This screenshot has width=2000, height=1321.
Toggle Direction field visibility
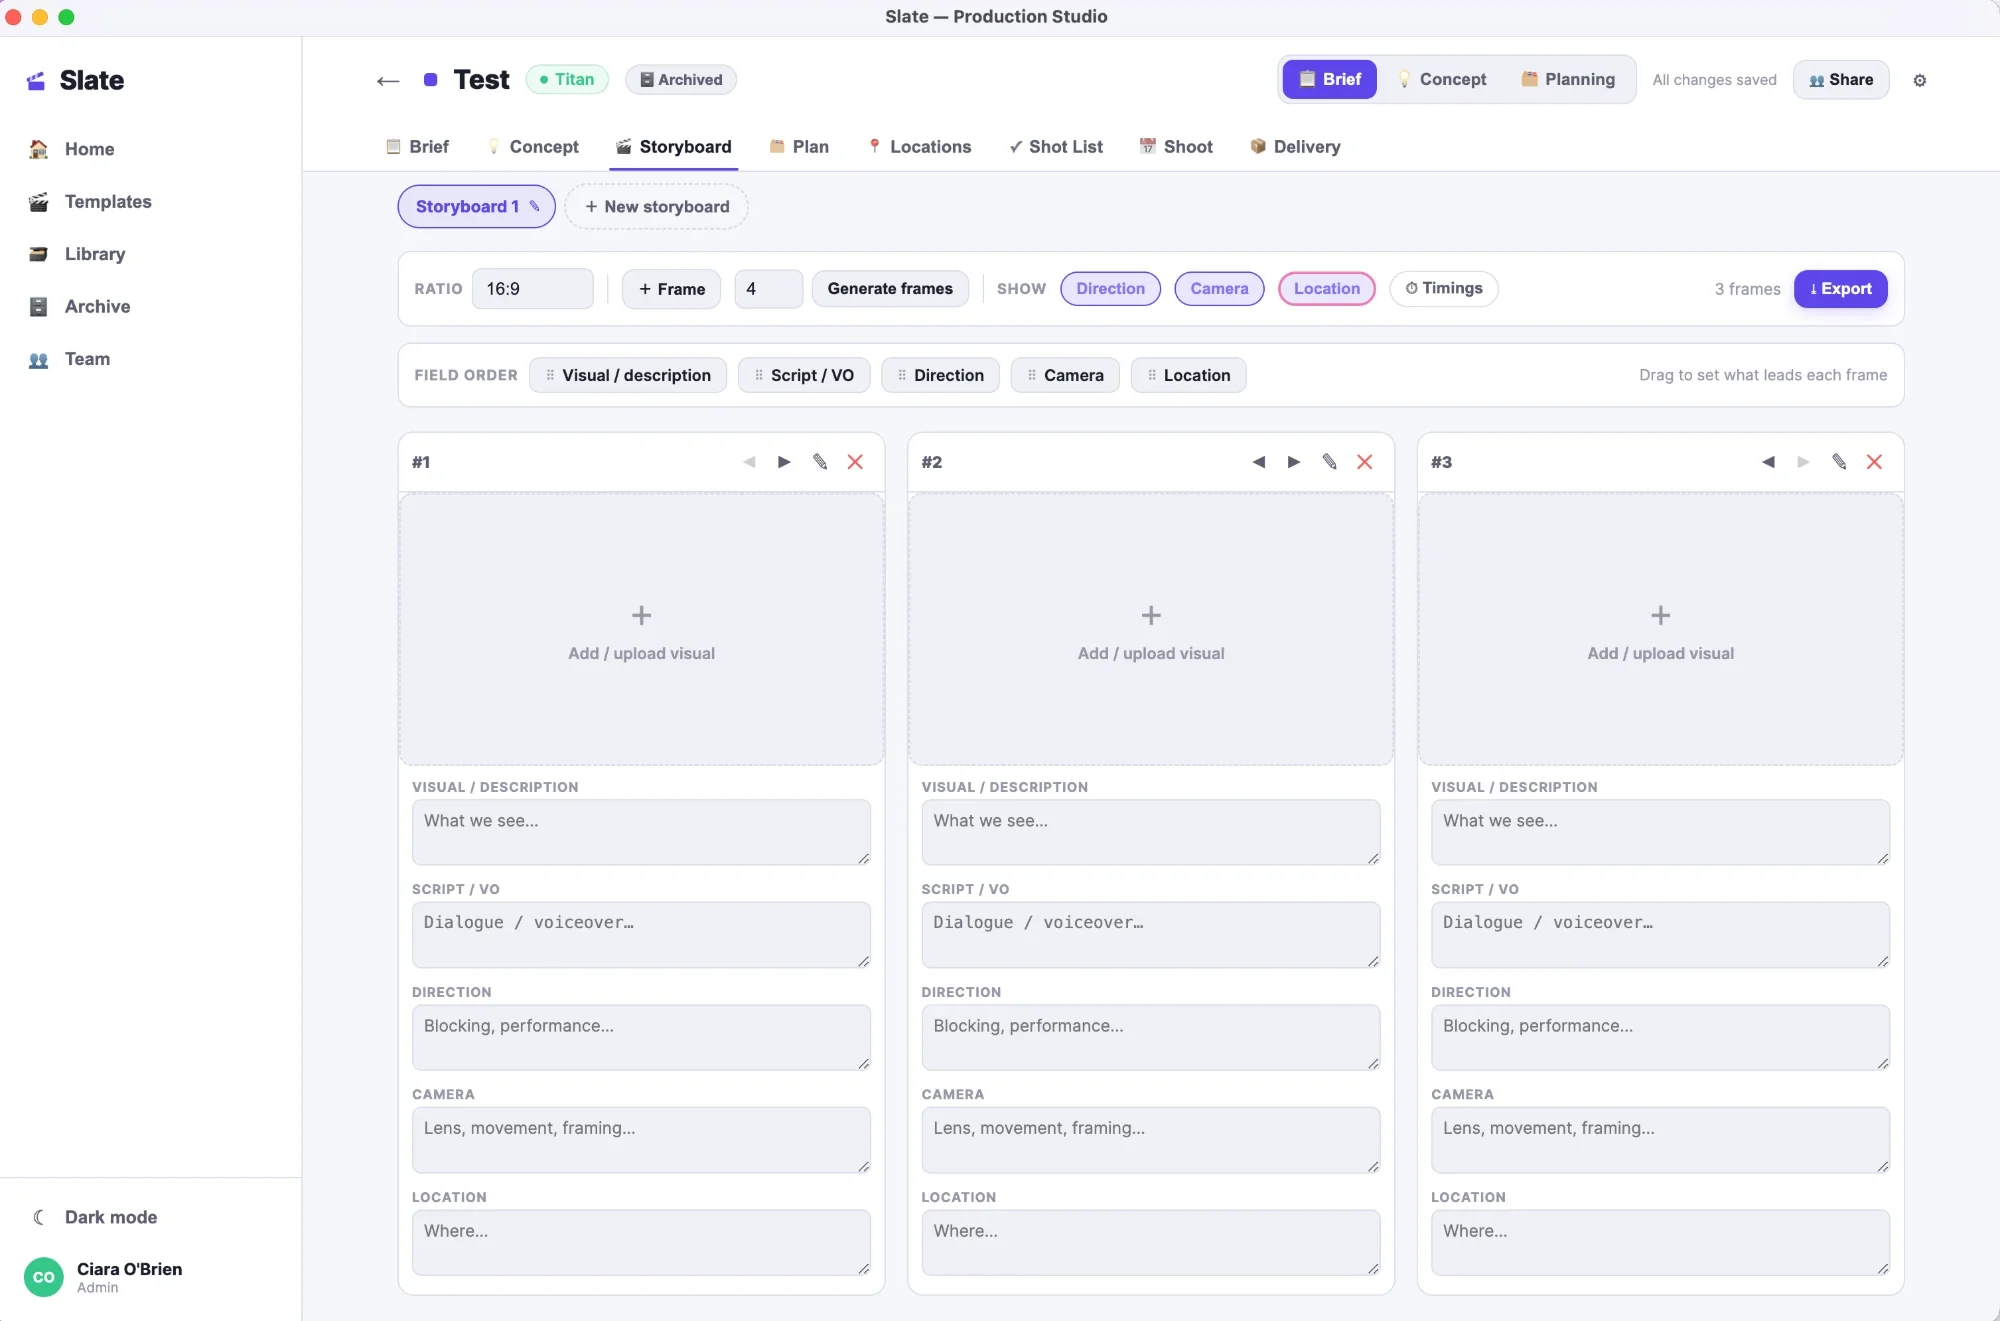point(1110,289)
